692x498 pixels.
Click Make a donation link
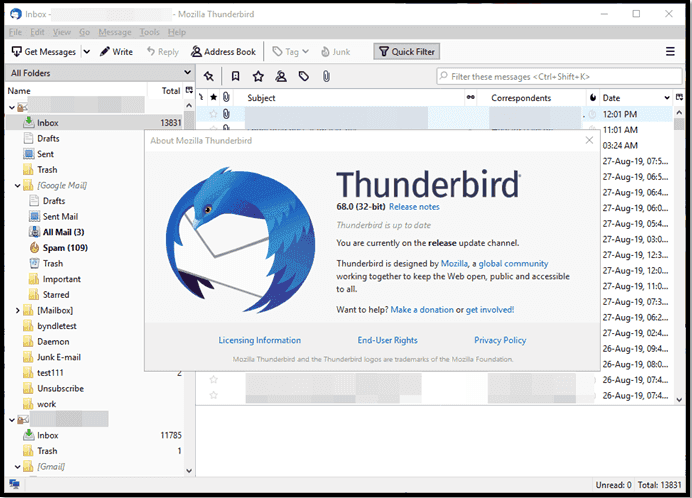click(422, 310)
